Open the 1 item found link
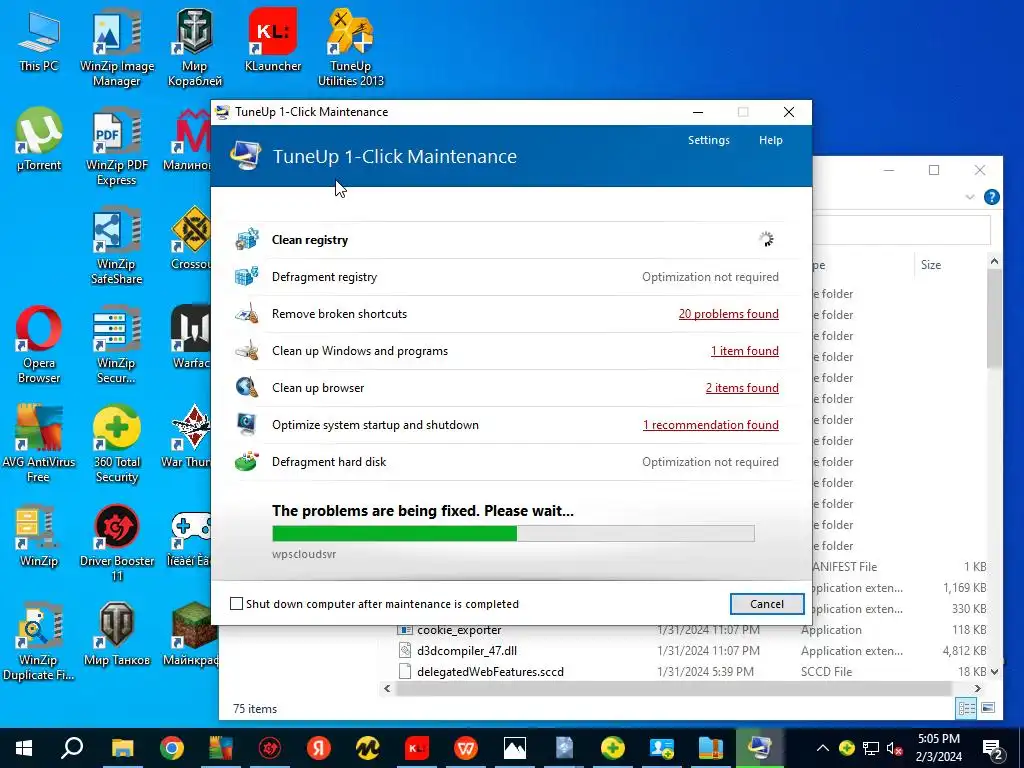Viewport: 1024px width, 768px height. [x=744, y=351]
